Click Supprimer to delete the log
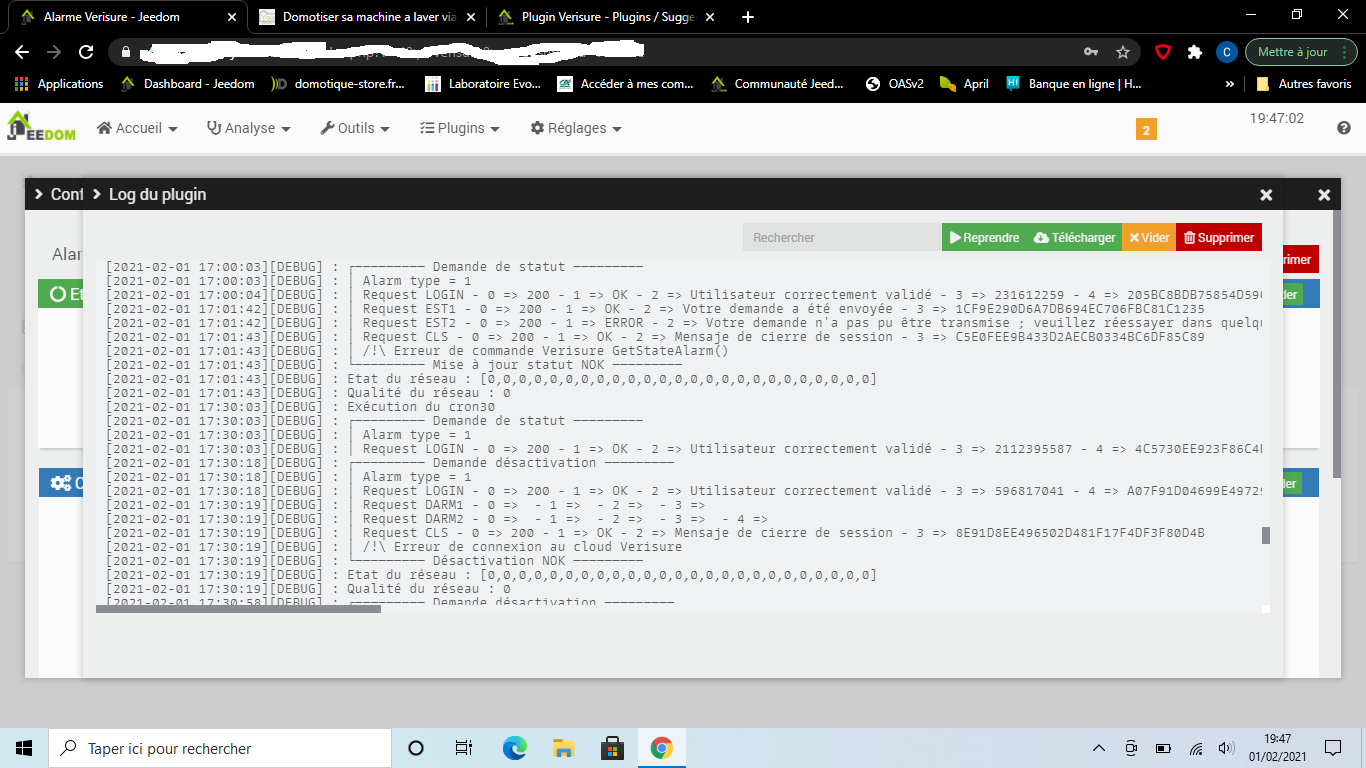This screenshot has width=1366, height=768. [x=1219, y=237]
